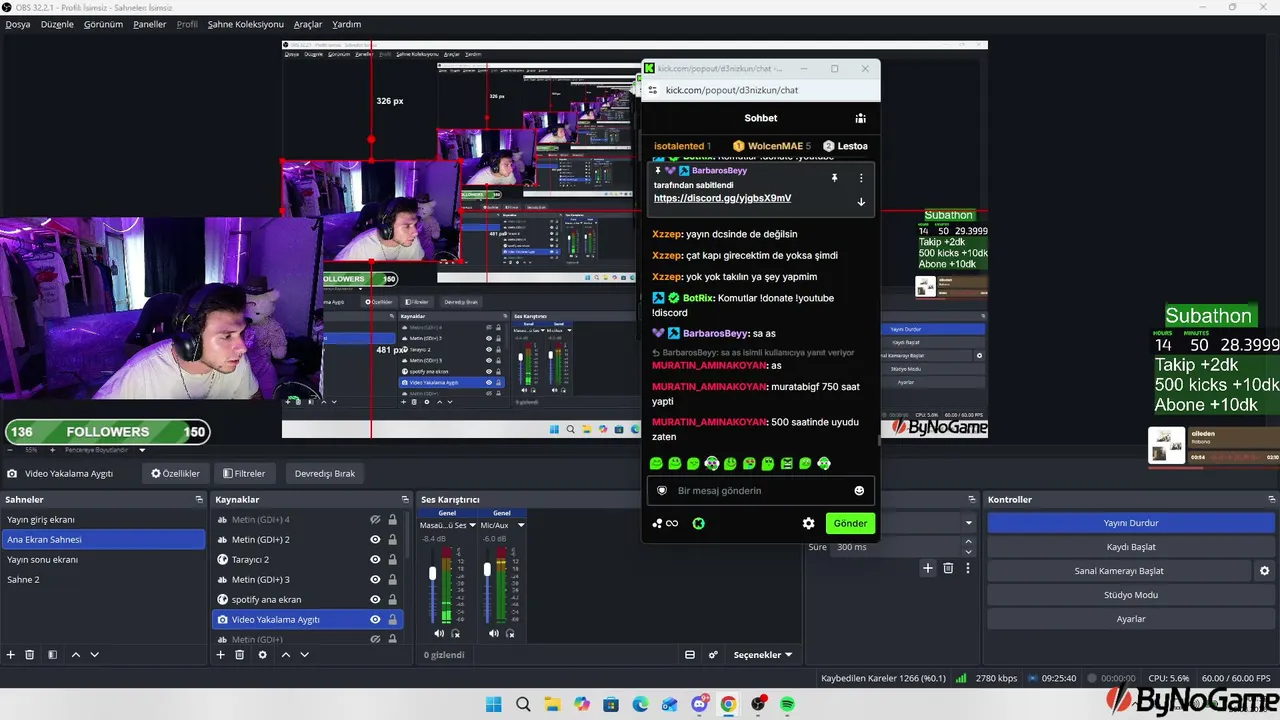Open Kick chat settings gear

[x=808, y=523]
